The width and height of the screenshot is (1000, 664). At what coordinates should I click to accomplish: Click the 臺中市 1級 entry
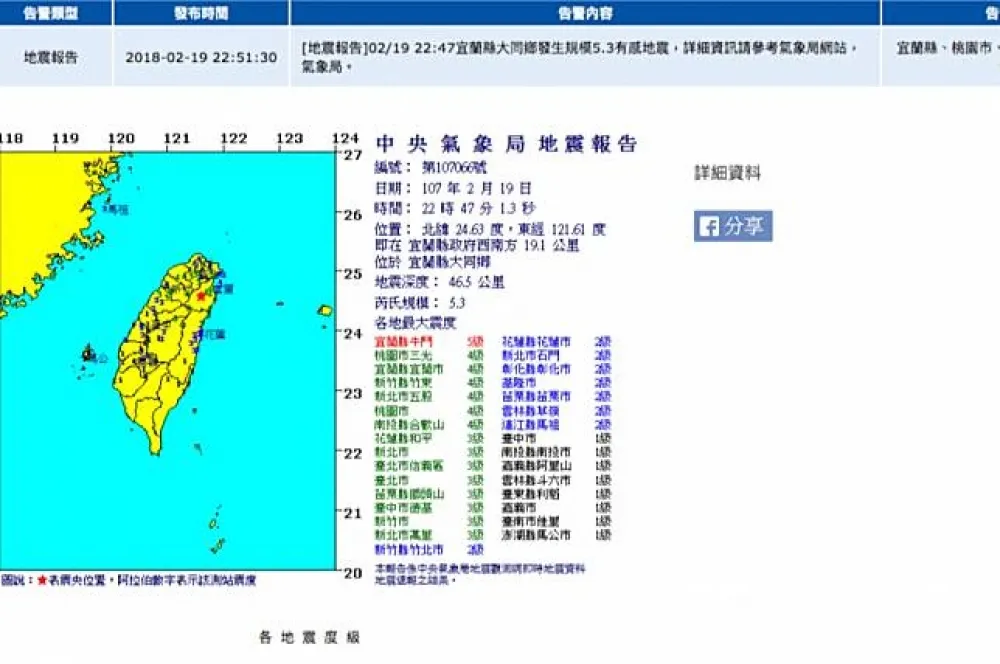pos(556,438)
